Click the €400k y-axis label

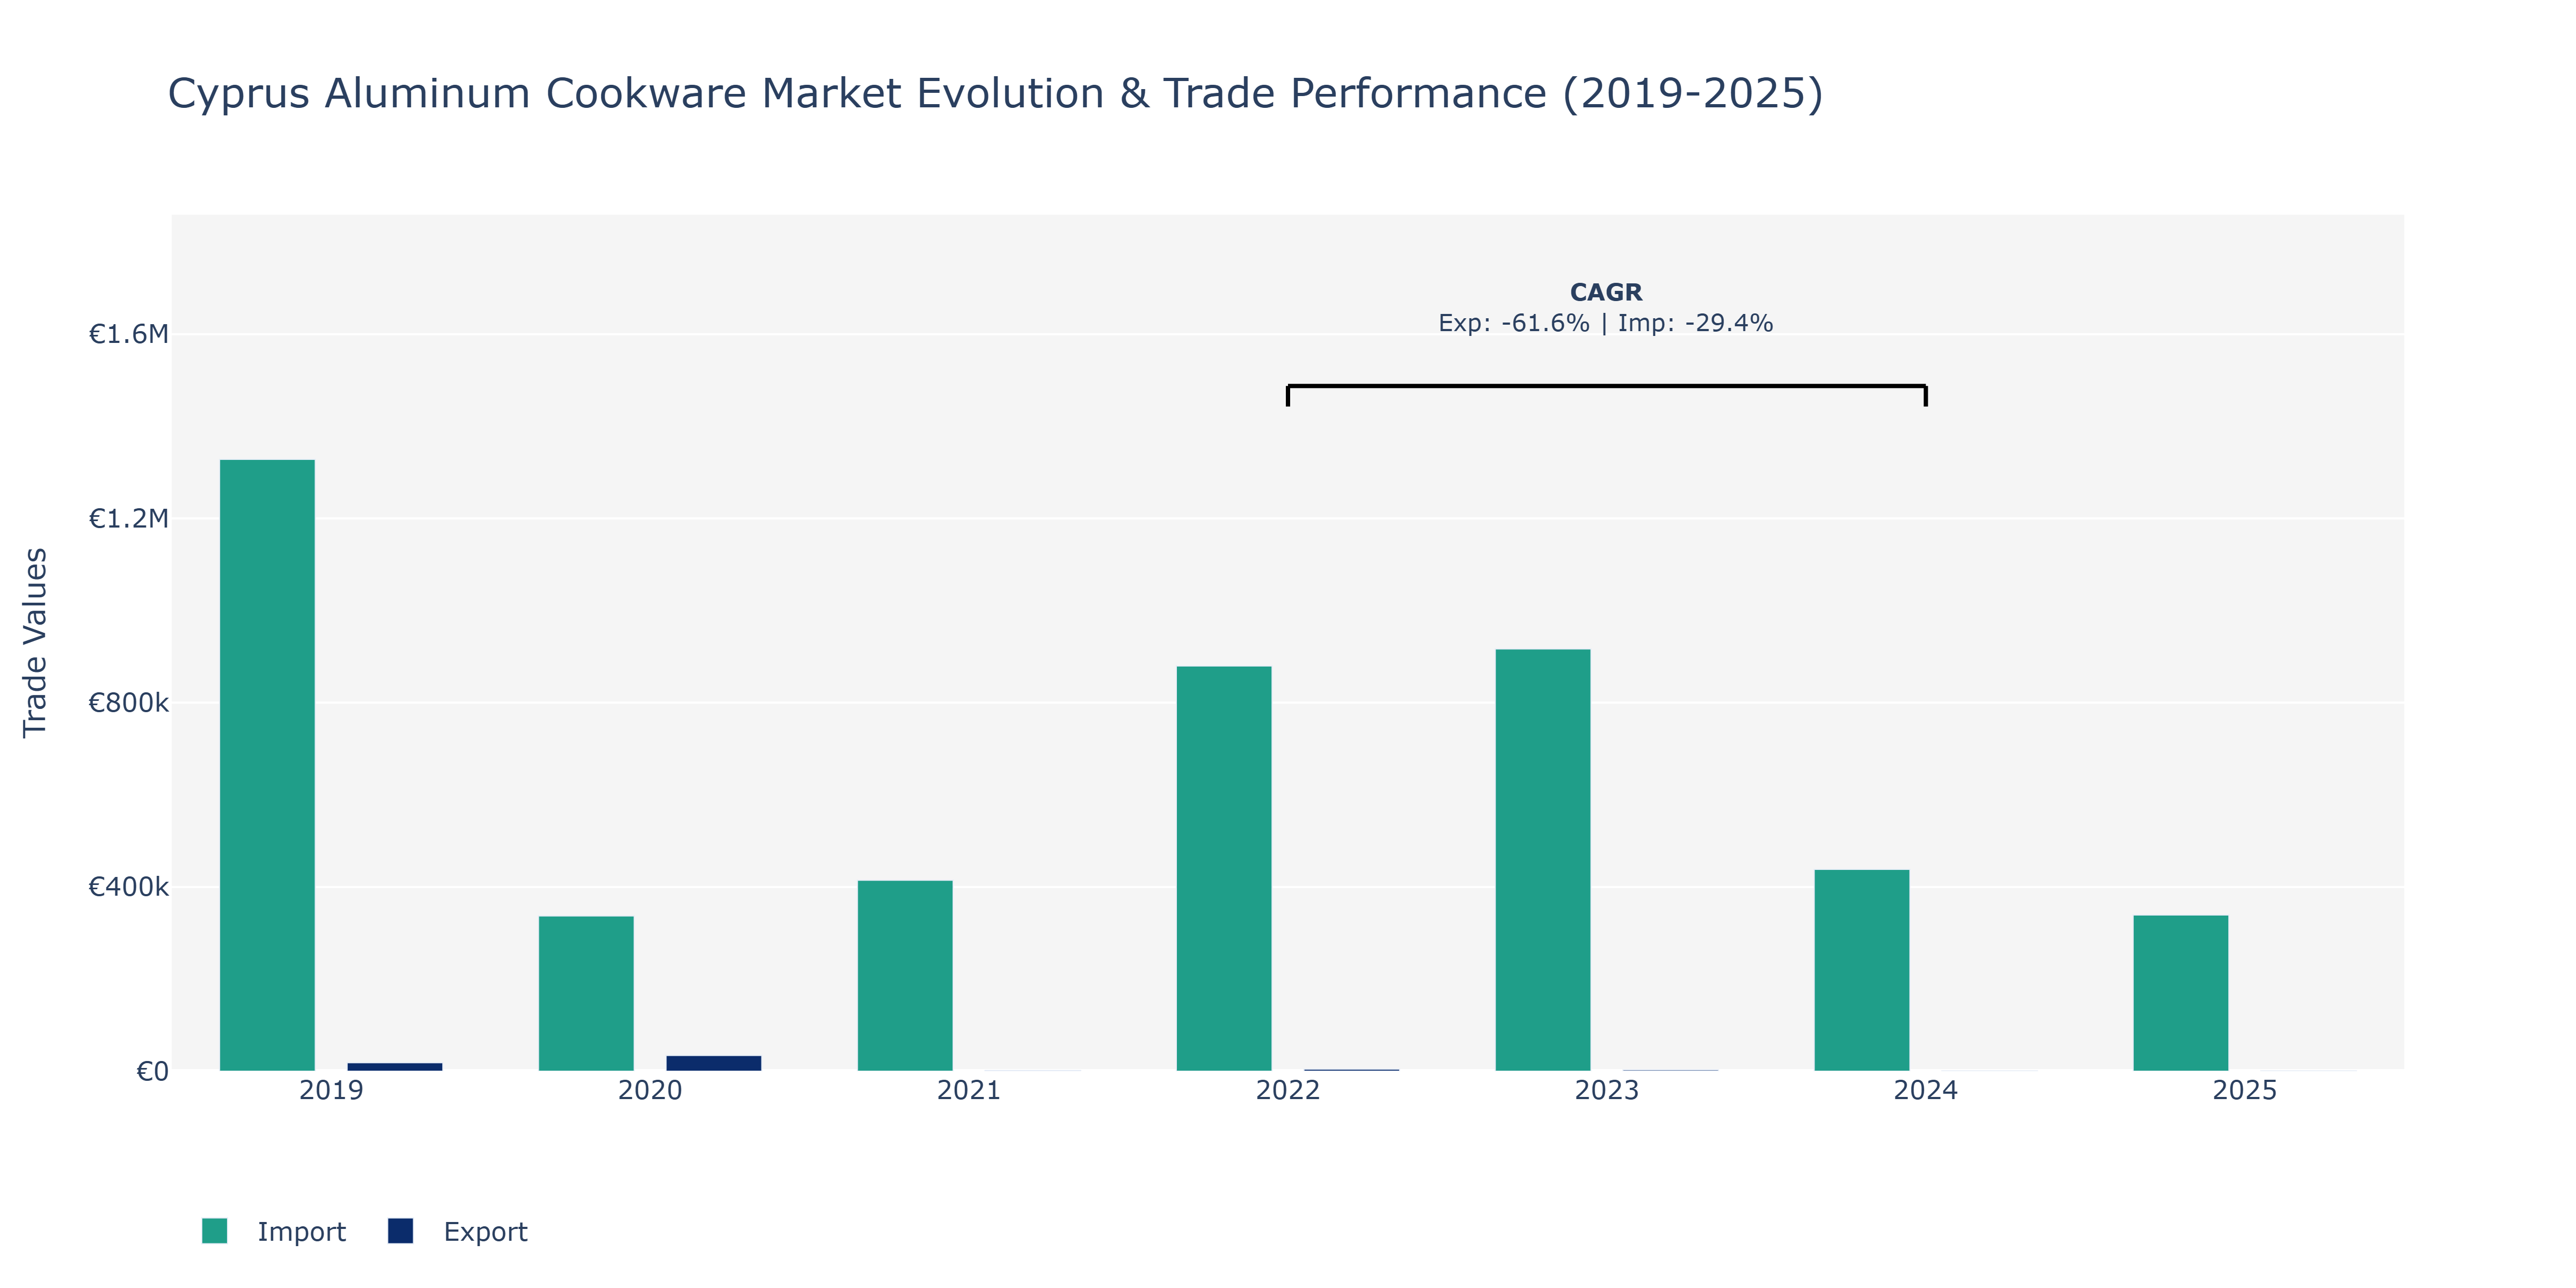pos(129,886)
